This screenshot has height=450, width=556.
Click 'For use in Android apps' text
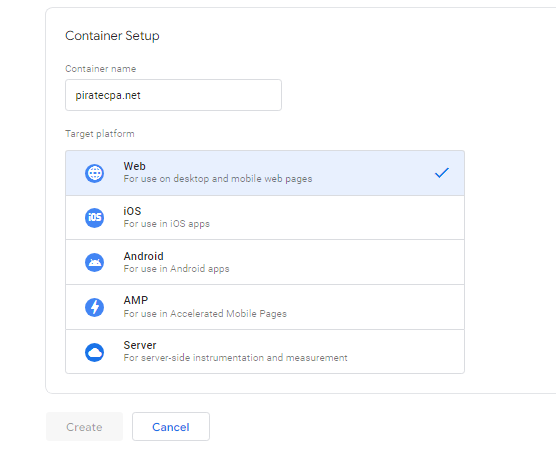coord(176,269)
